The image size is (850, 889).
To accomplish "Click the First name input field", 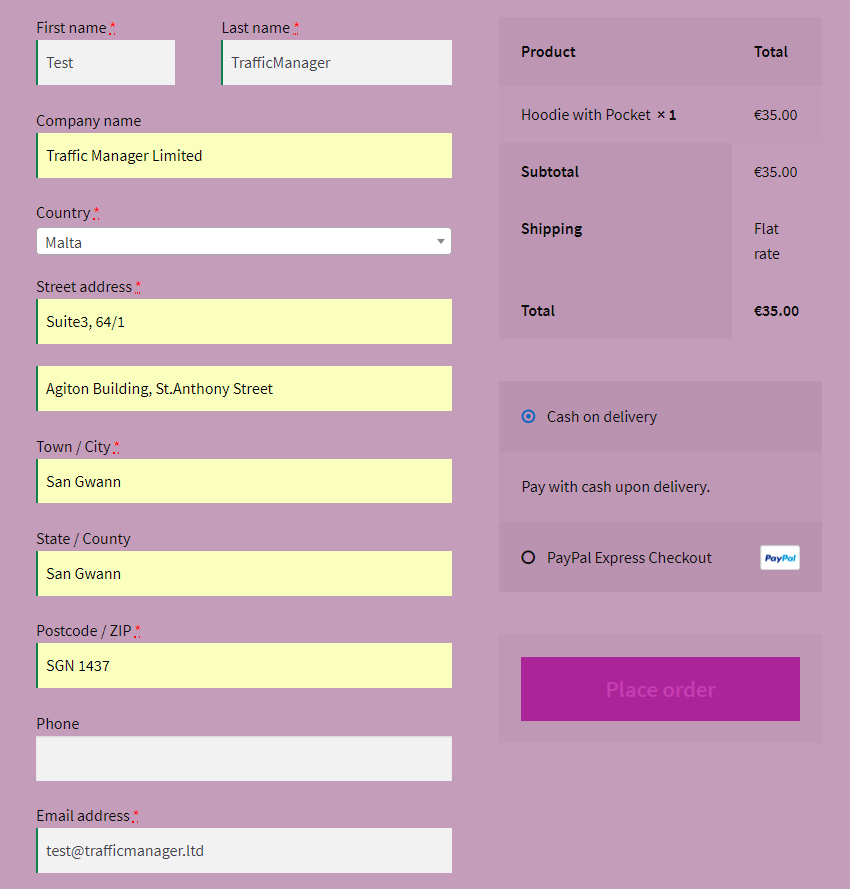I will (105, 62).
